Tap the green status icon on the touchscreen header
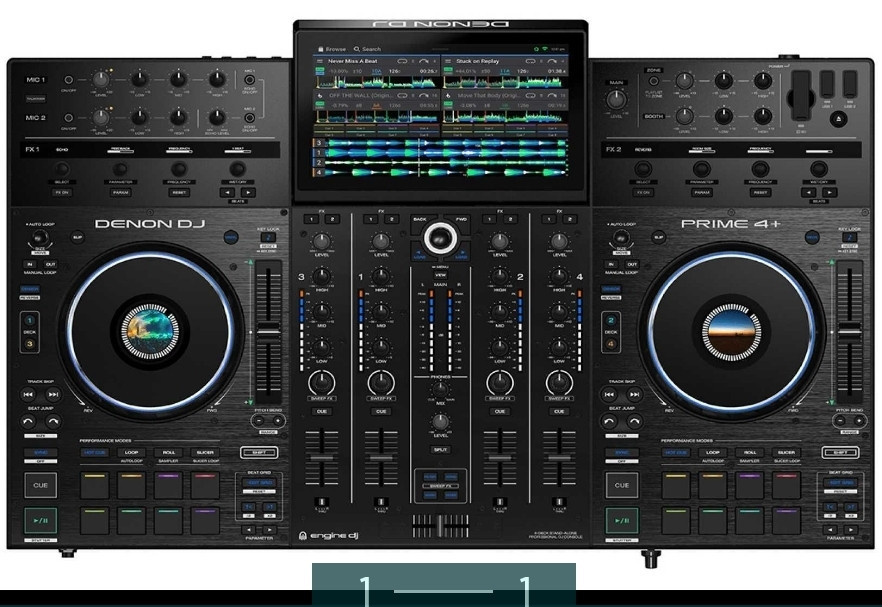This screenshot has height=607, width=882. [536, 47]
